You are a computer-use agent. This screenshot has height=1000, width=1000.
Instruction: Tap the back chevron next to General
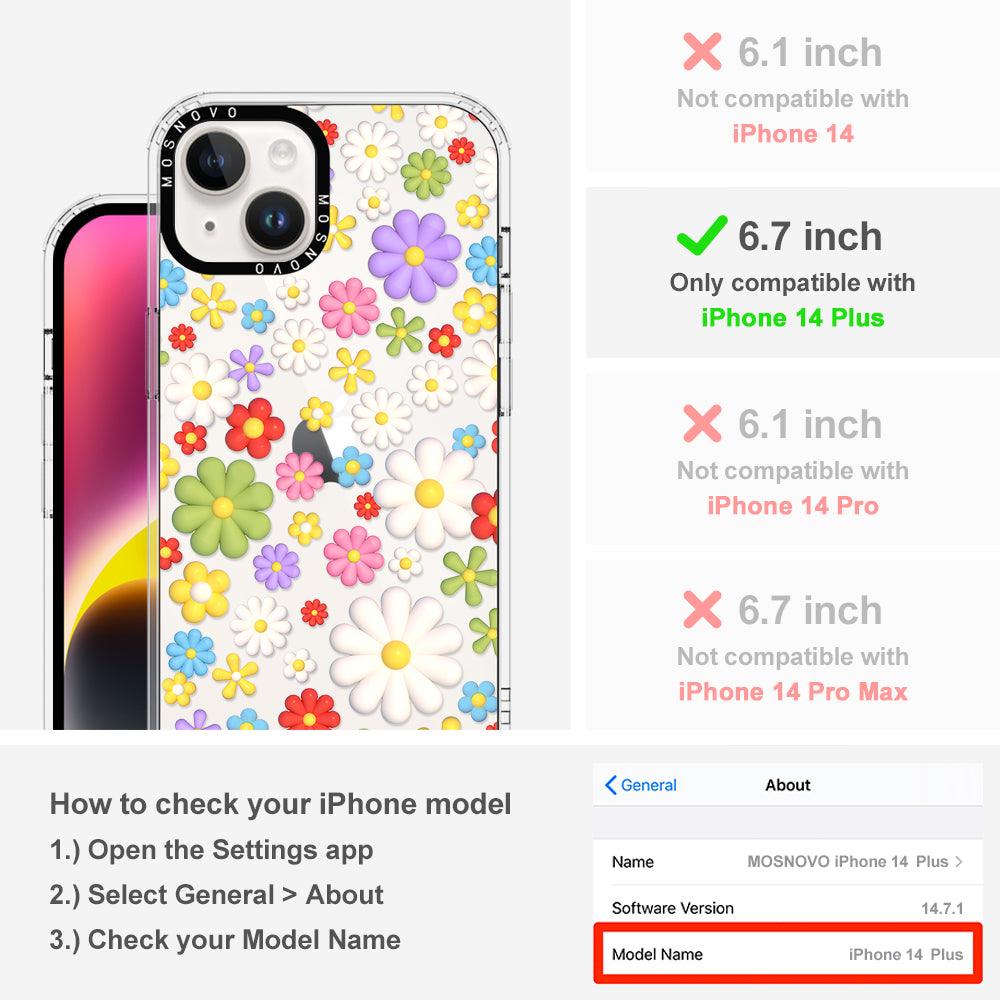click(x=610, y=785)
